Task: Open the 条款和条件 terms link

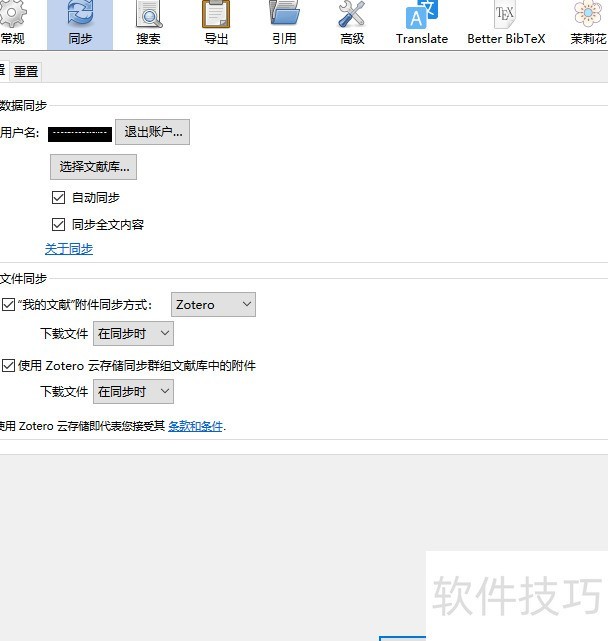Action: (x=195, y=426)
